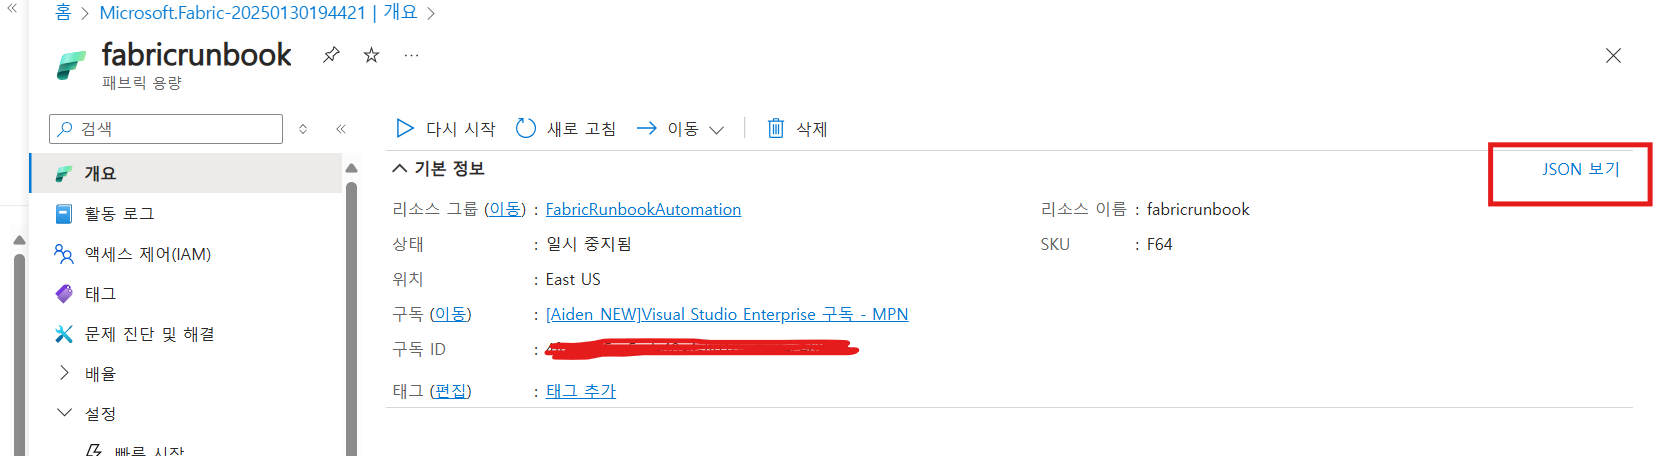Collapse the sidebar menu with the double chevron

point(341,129)
